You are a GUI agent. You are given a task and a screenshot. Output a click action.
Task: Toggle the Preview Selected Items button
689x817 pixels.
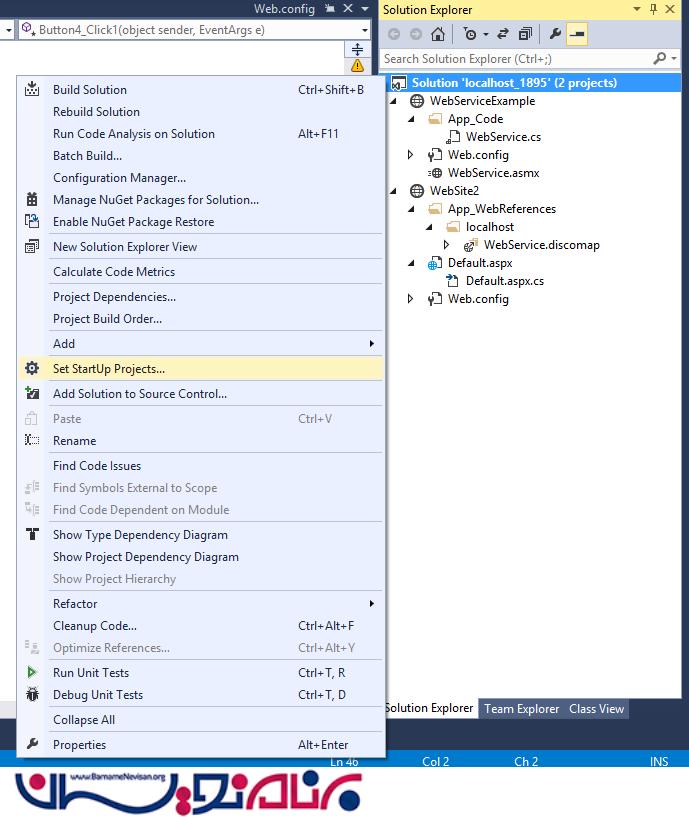577,33
